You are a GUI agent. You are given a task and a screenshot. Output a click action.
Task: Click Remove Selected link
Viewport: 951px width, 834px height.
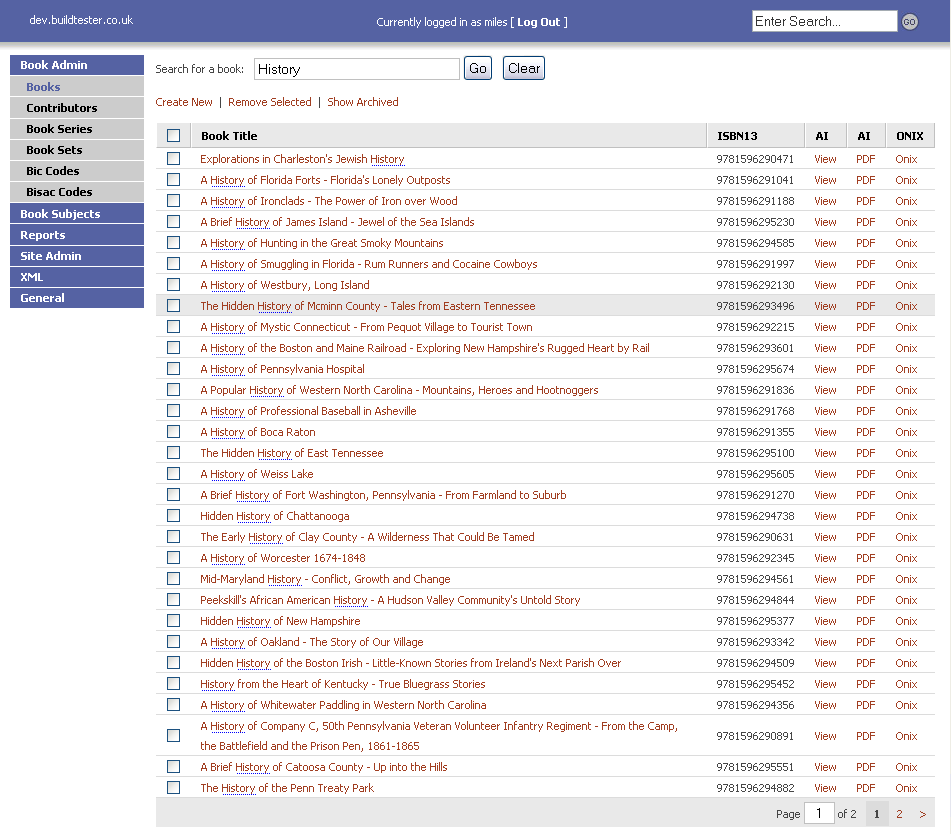pyautogui.click(x=270, y=102)
